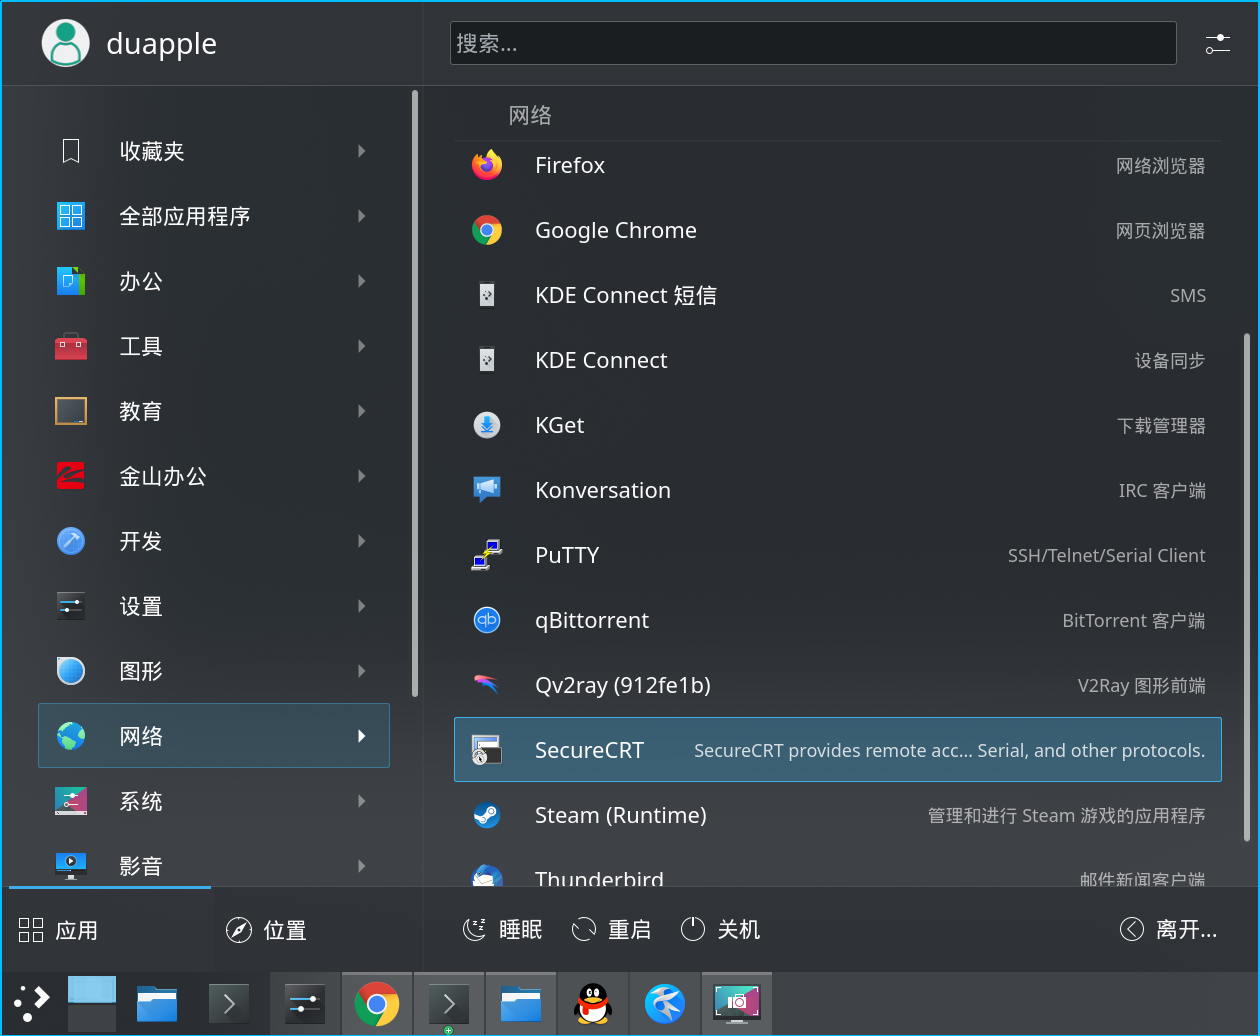Launch the Konversation IRC icon
Viewport: 1260px width, 1036px height.
[x=487, y=490]
